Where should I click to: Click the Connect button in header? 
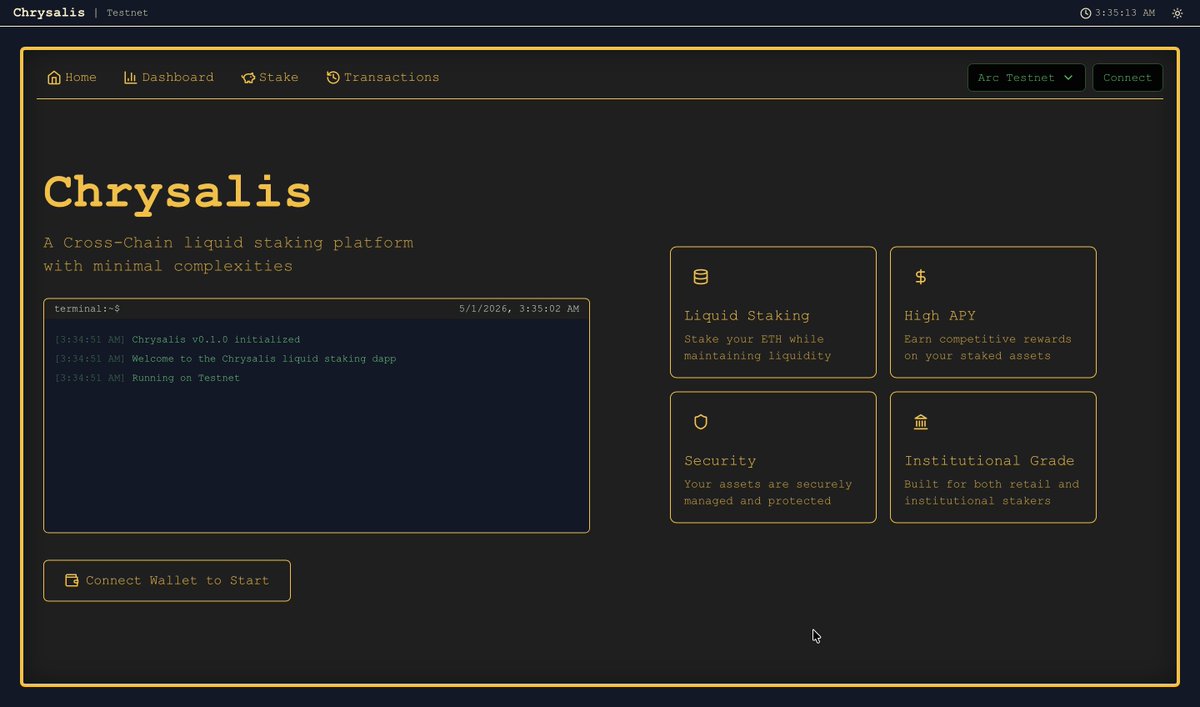click(x=1127, y=78)
